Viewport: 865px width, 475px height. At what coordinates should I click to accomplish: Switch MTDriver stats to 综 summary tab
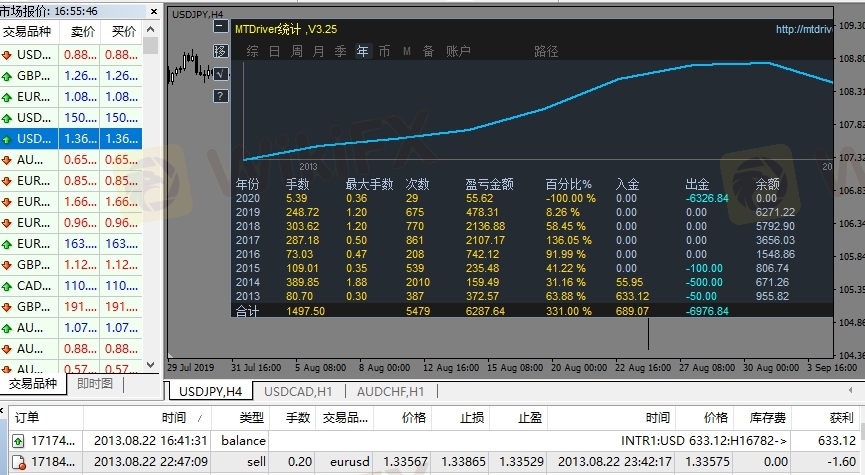coord(252,51)
